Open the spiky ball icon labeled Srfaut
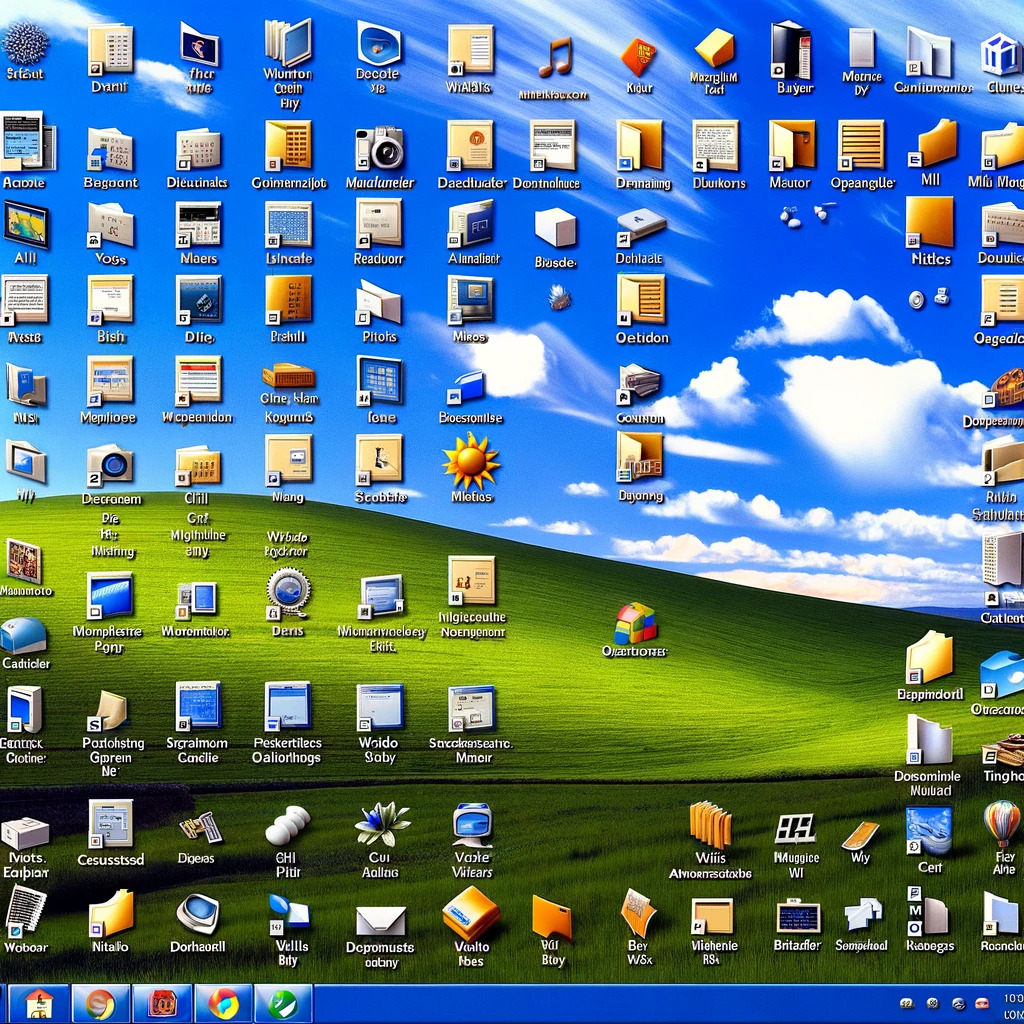The height and width of the screenshot is (1024, 1024). tap(25, 42)
